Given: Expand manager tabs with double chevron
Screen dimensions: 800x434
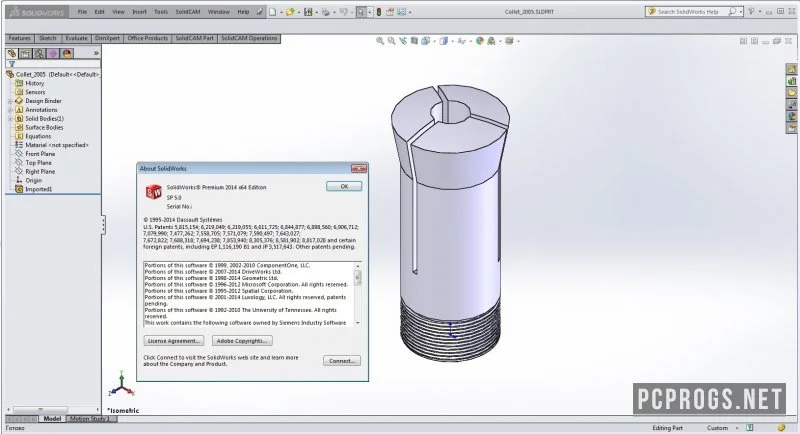Looking at the screenshot, I should click(x=96, y=53).
